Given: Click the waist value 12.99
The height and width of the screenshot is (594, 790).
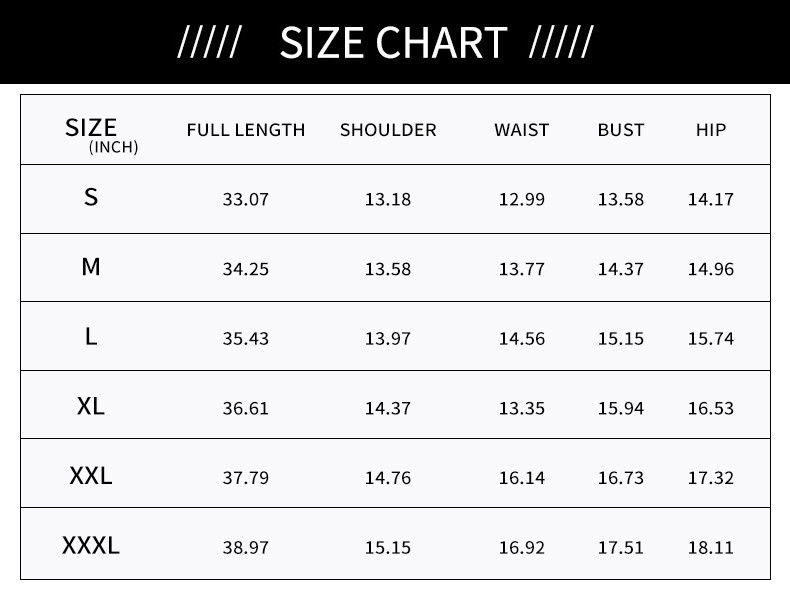Looking at the screenshot, I should click(521, 199).
